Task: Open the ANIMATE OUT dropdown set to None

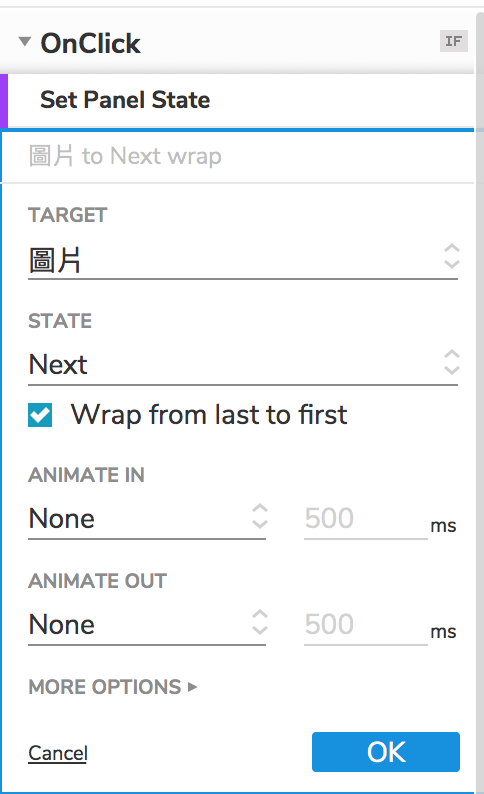Action: coord(147,625)
